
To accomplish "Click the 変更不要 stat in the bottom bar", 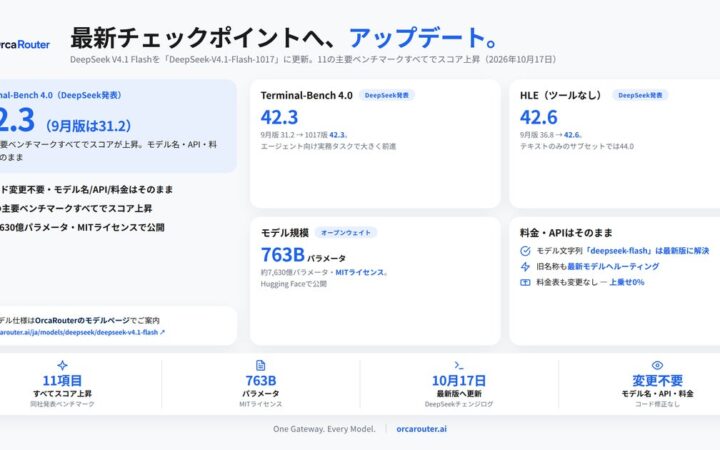I will pyautogui.click(x=657, y=381).
